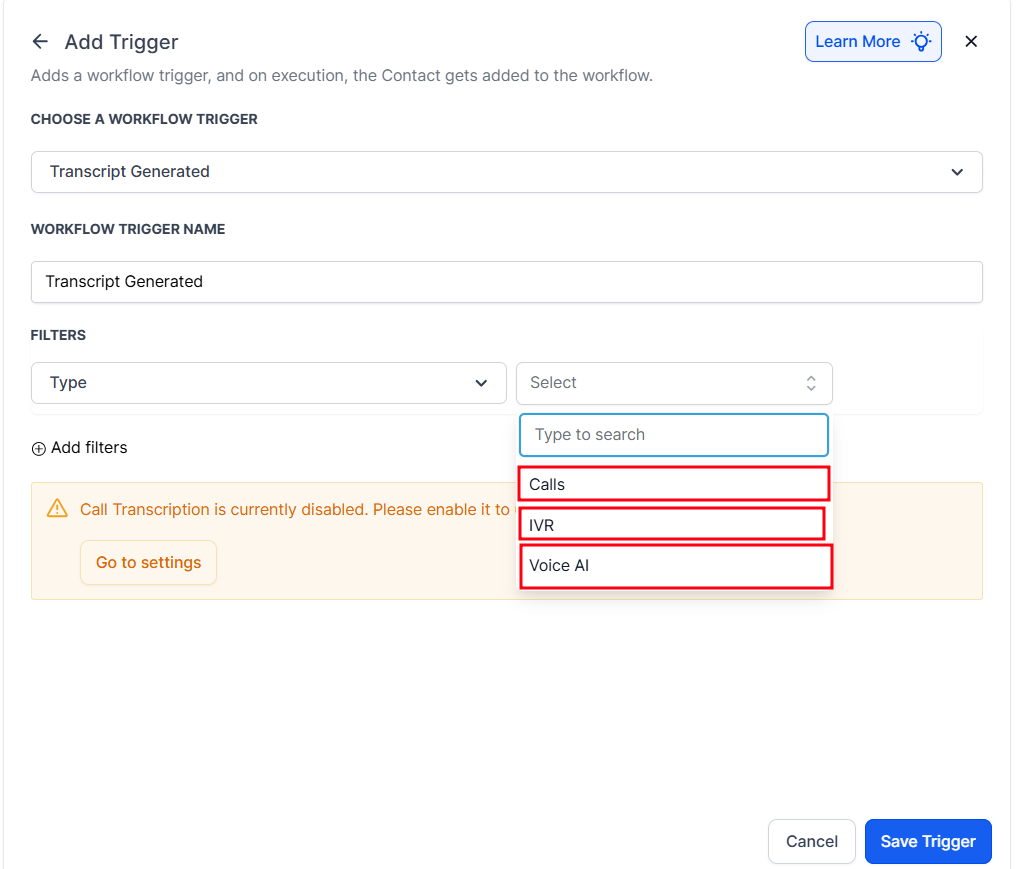
Task: Click the up-down arrows on the Select field
Action: click(x=811, y=383)
